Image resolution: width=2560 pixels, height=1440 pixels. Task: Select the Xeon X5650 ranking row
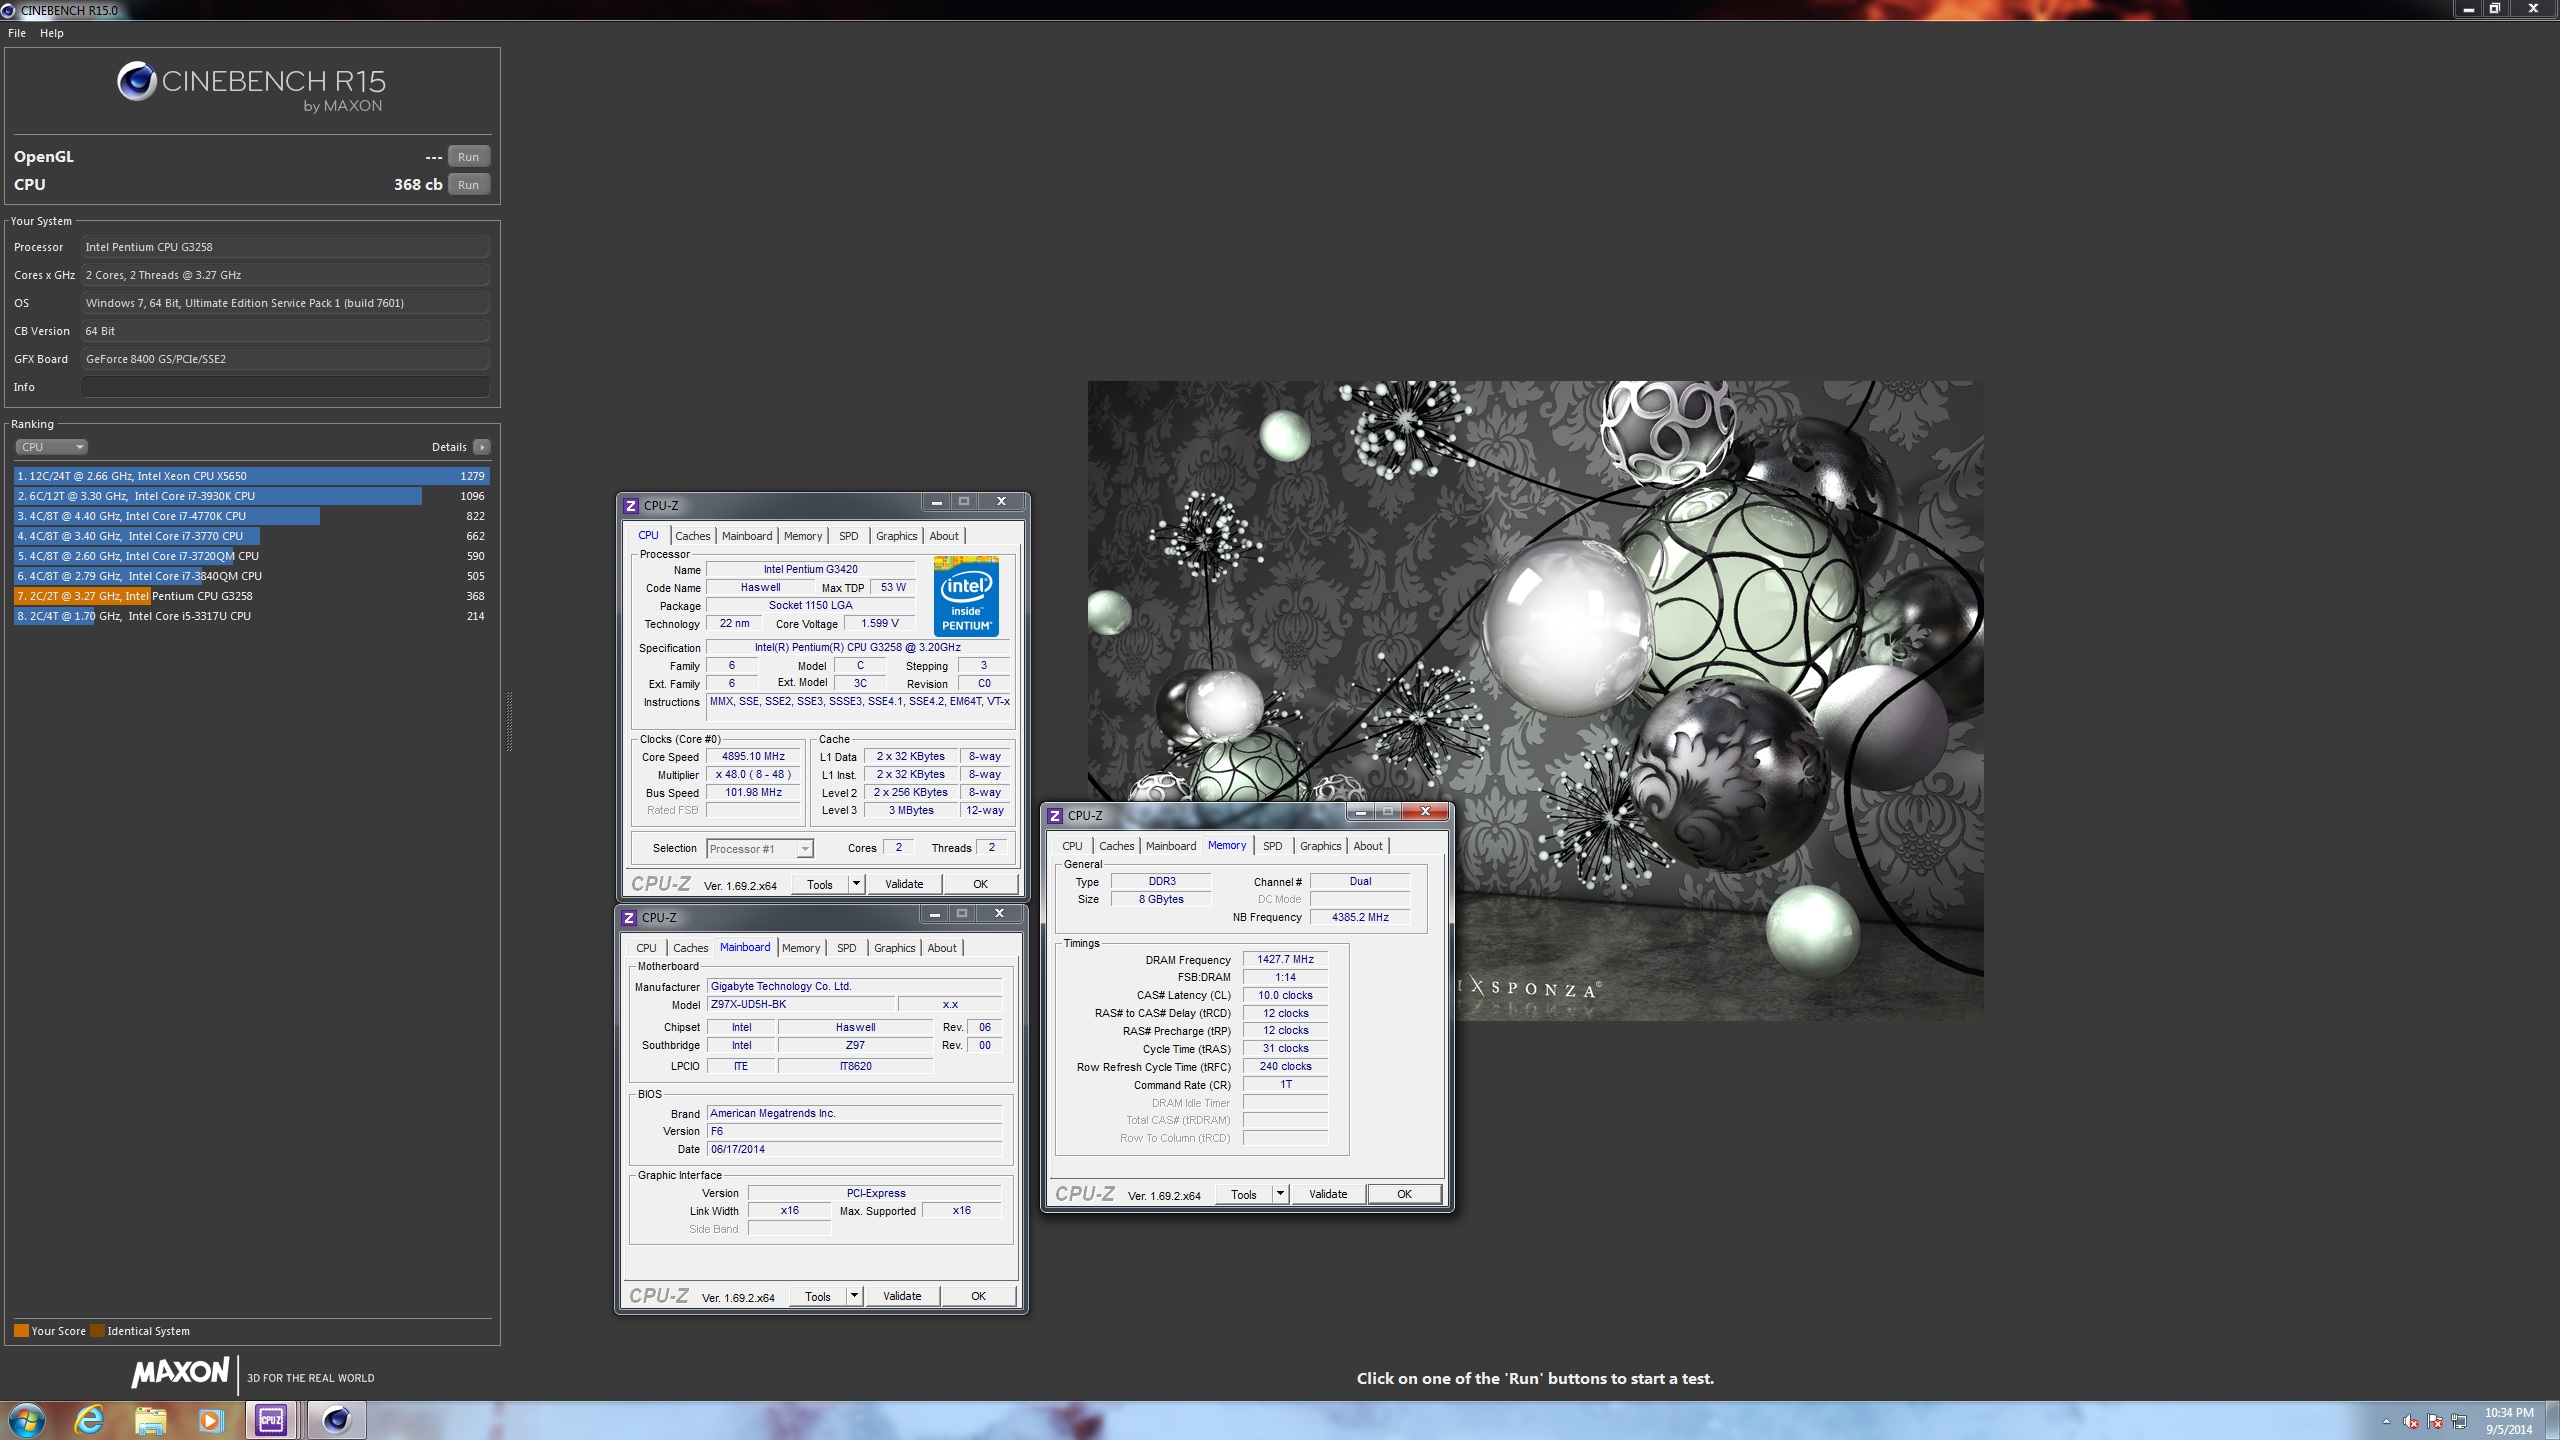[251, 476]
